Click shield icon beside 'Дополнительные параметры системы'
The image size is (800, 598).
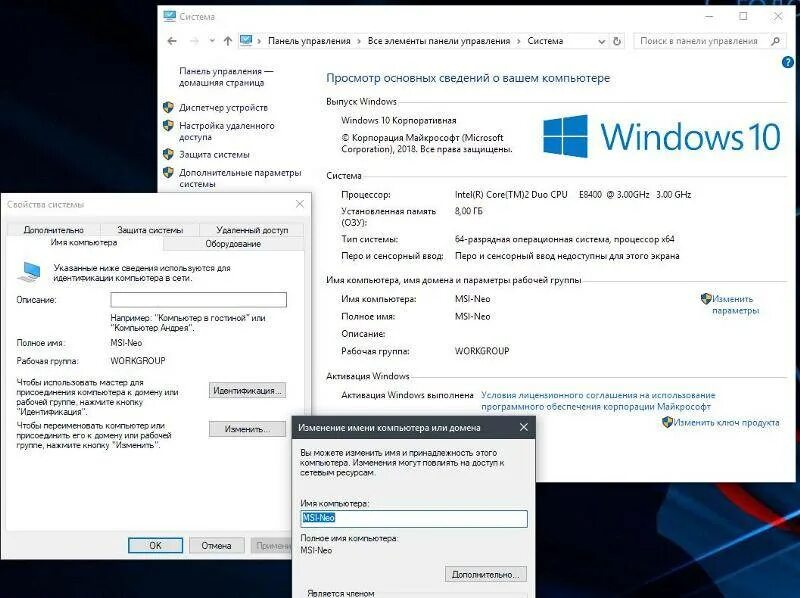coord(168,172)
